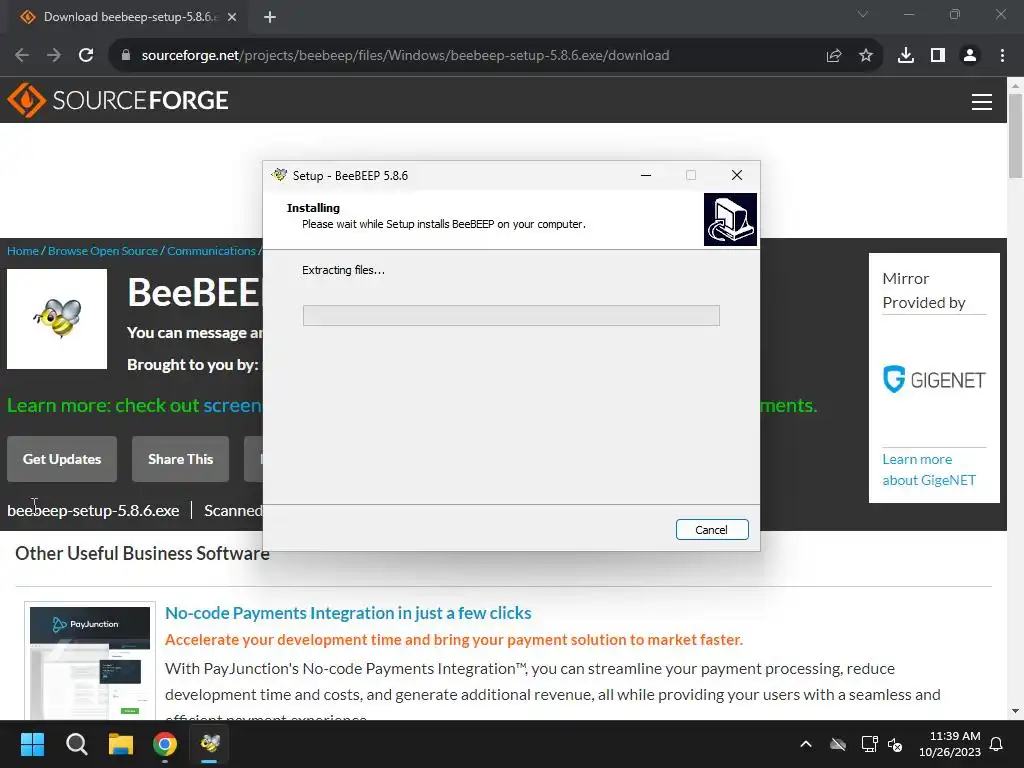The image size is (1024, 768).
Task: Open the SourceForge hamburger menu
Action: click(982, 102)
